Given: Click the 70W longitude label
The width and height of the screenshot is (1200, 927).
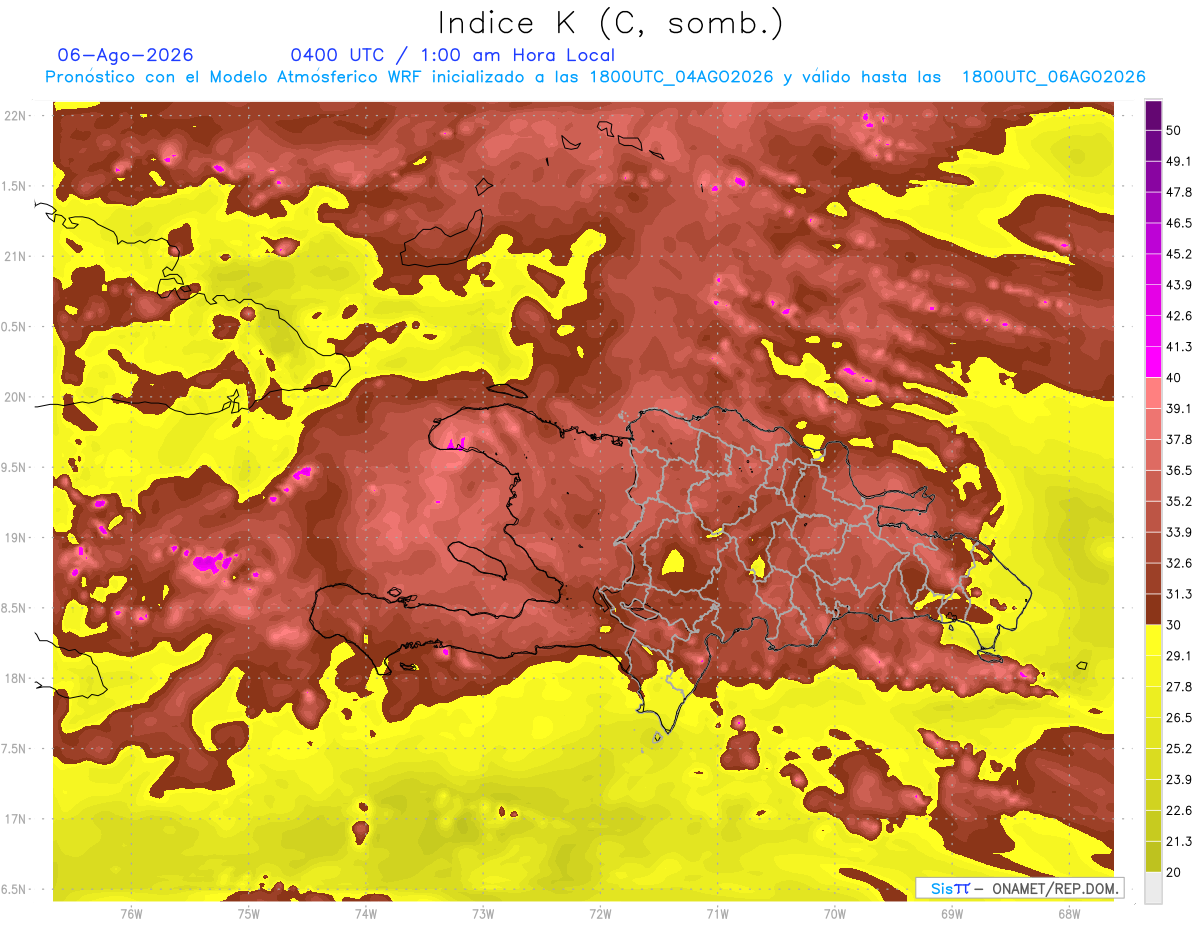Looking at the screenshot, I should pos(834,912).
